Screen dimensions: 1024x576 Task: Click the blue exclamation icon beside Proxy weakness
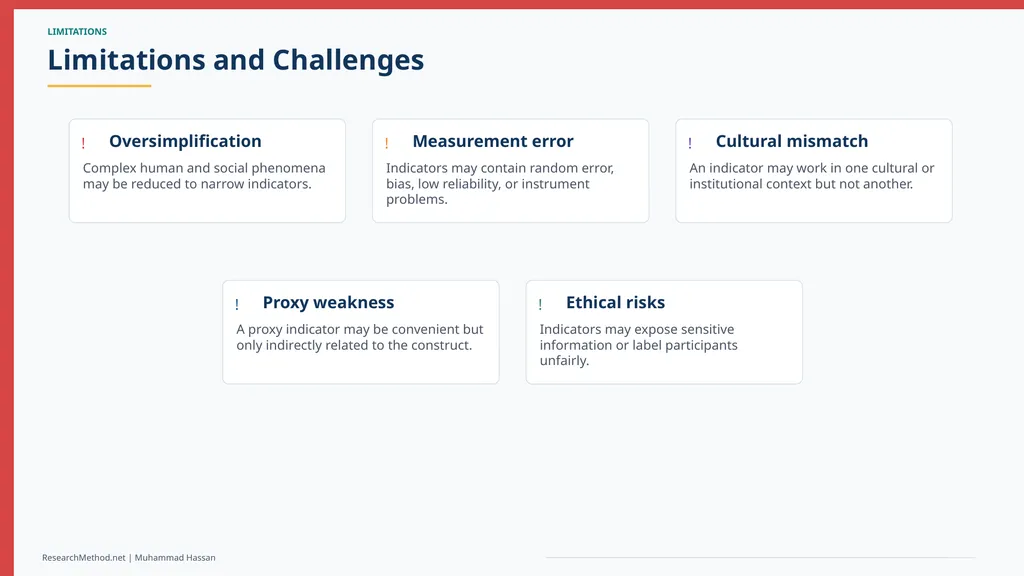point(237,304)
